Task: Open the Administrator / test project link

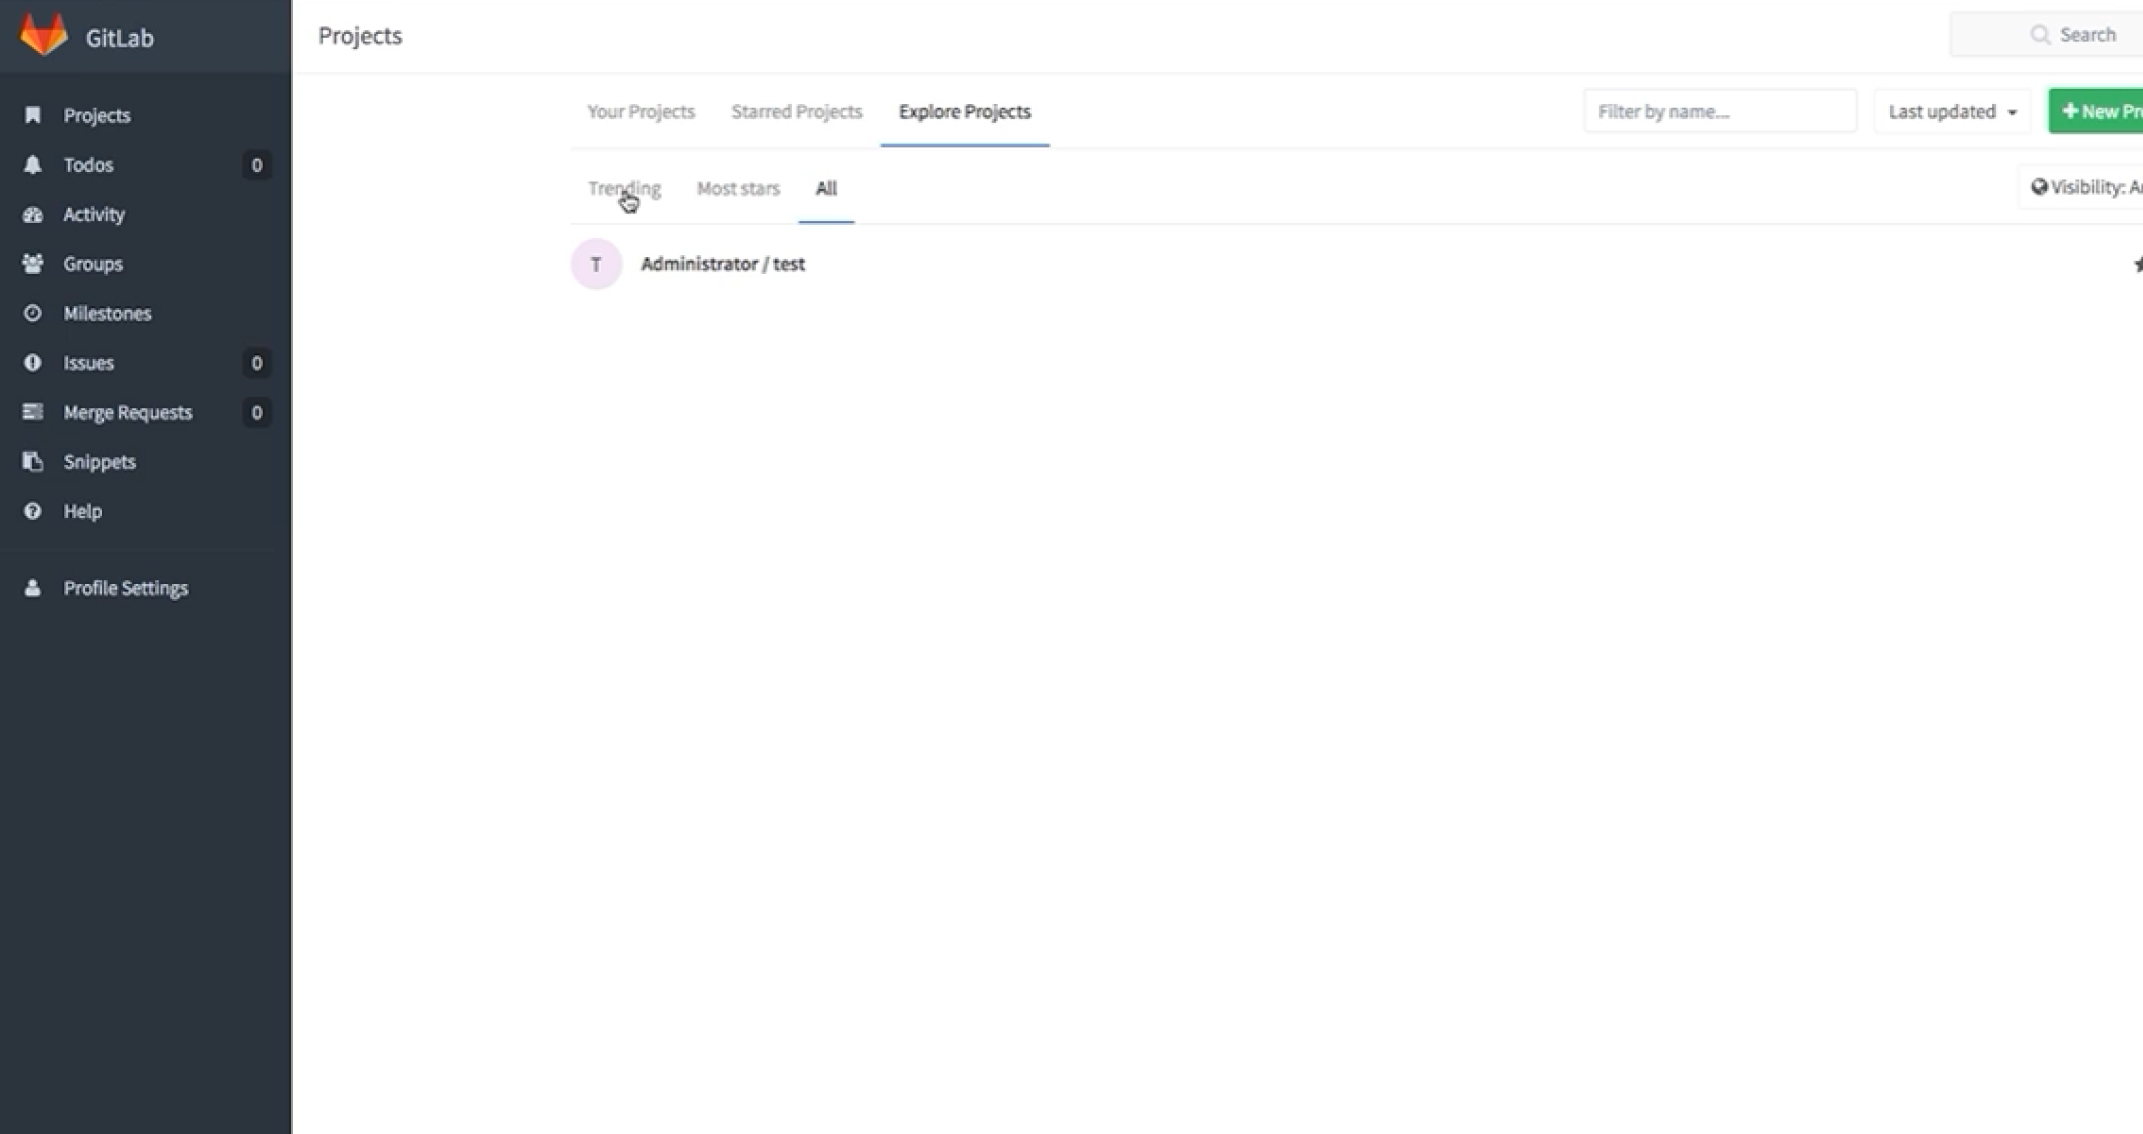Action: (723, 264)
